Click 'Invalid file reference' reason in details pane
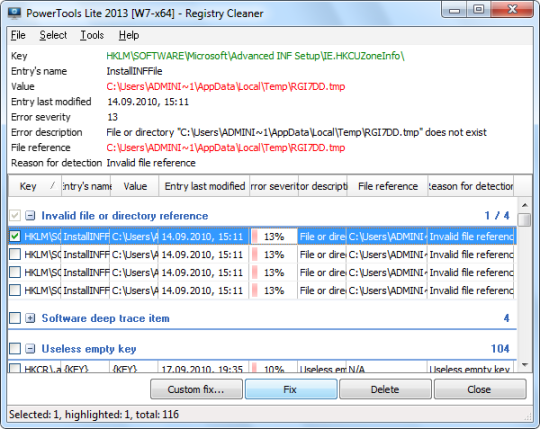Screen dimensions: 540x429 click(151, 163)
